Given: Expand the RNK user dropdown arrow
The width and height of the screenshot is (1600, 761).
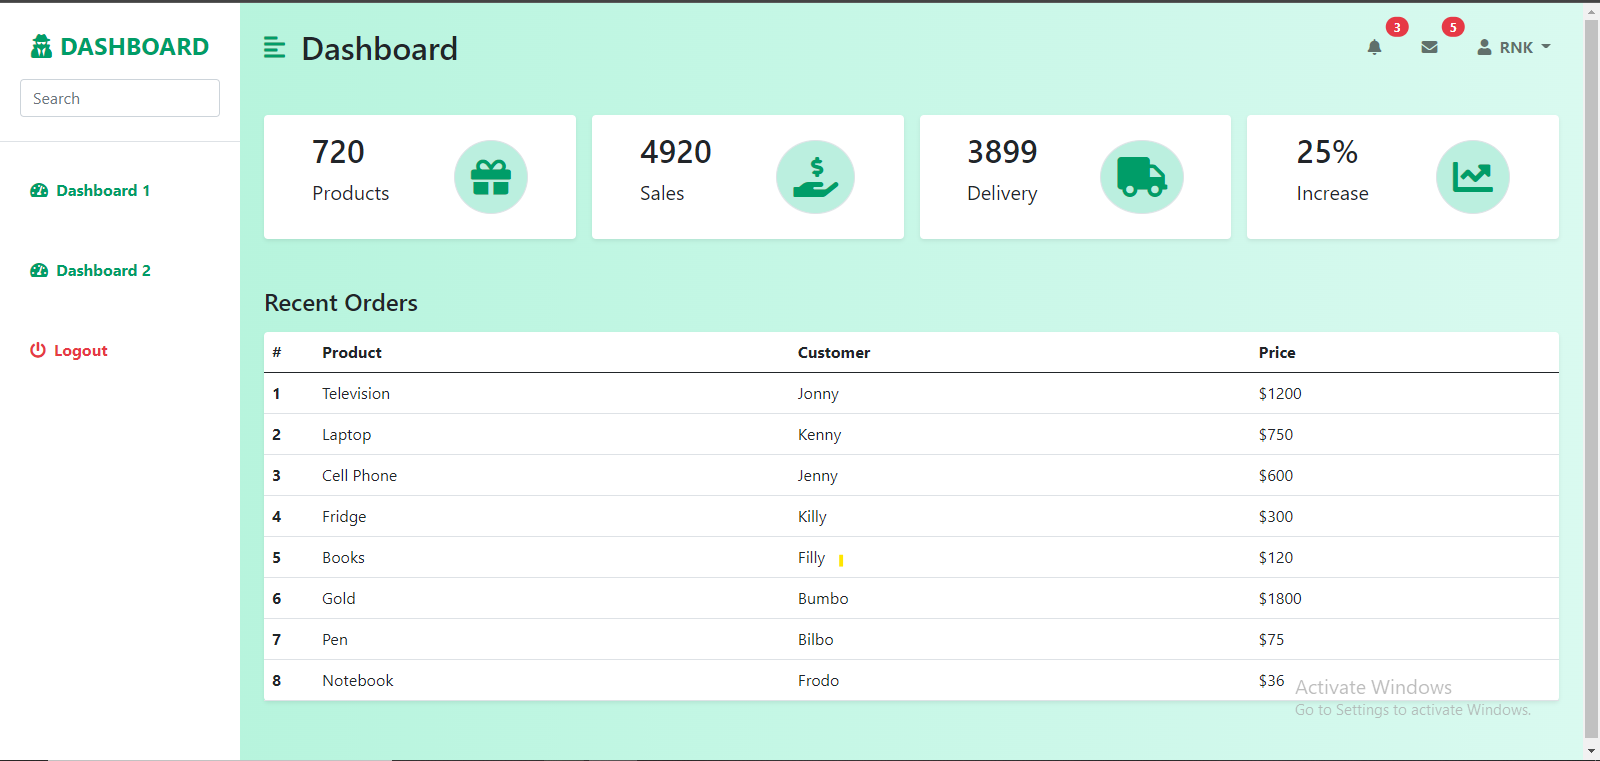Looking at the screenshot, I should tap(1546, 47).
